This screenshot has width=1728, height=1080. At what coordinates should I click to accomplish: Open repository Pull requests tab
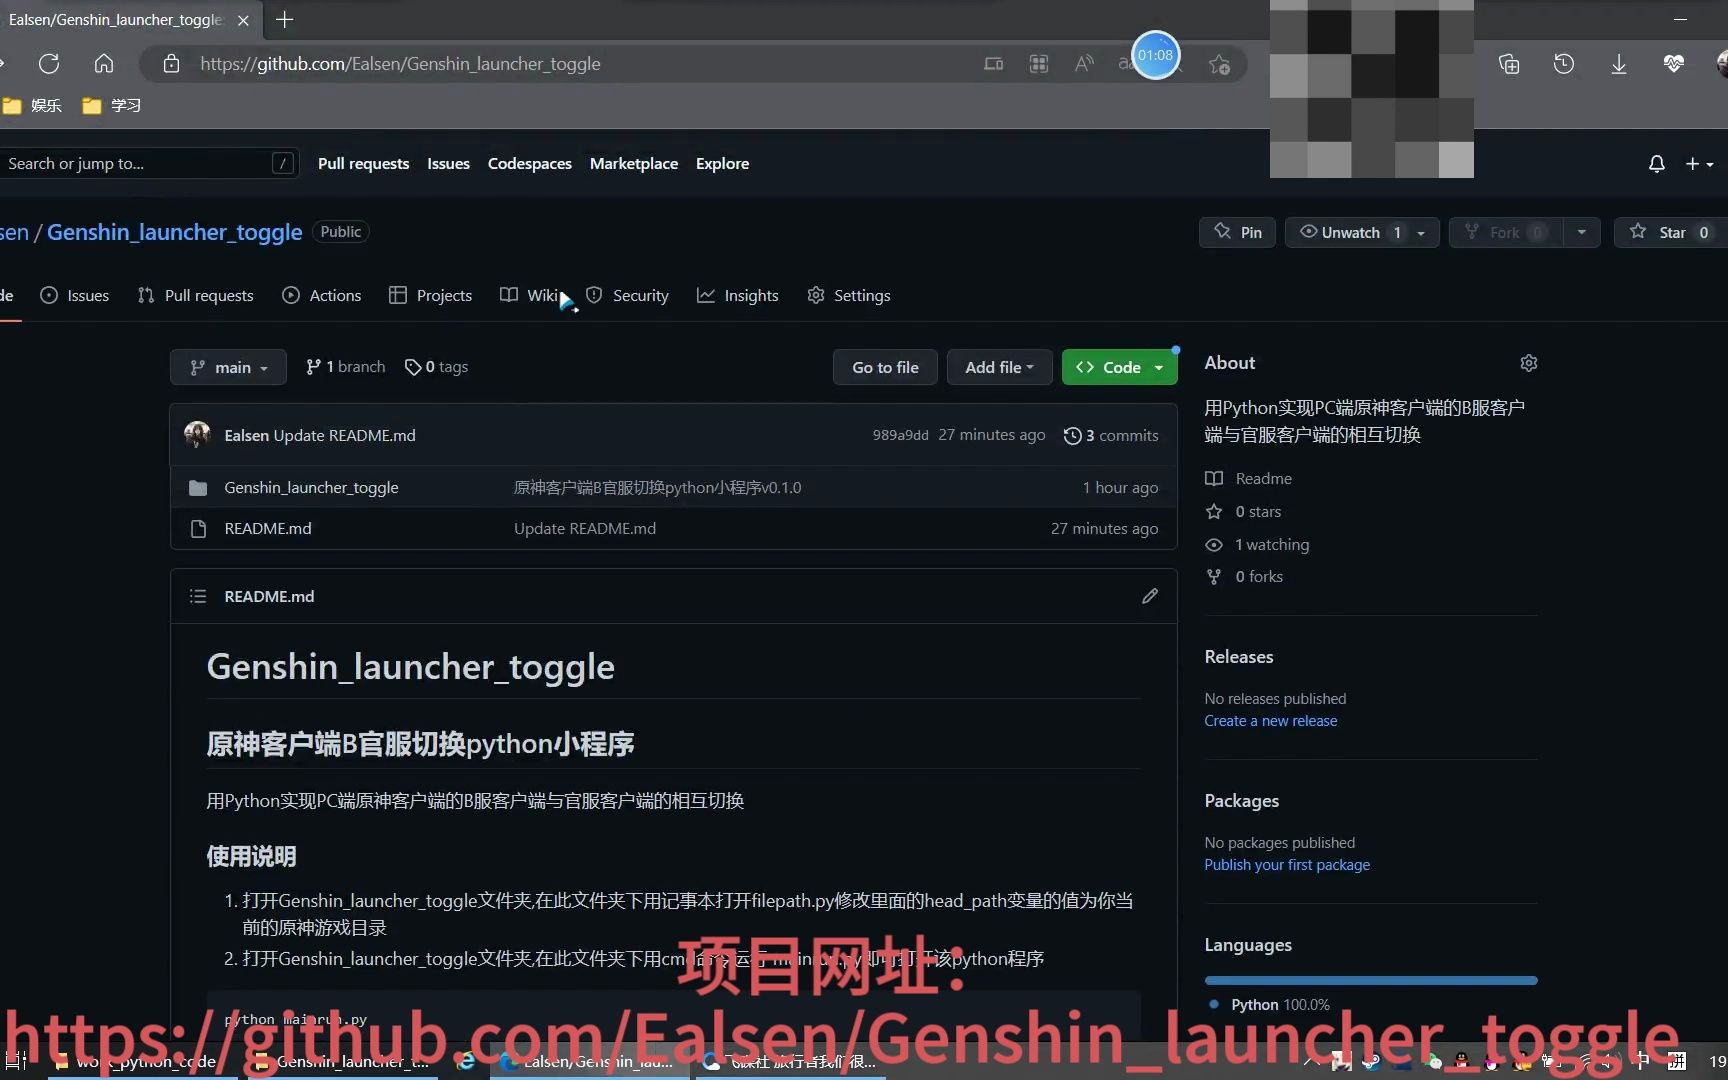(196, 295)
